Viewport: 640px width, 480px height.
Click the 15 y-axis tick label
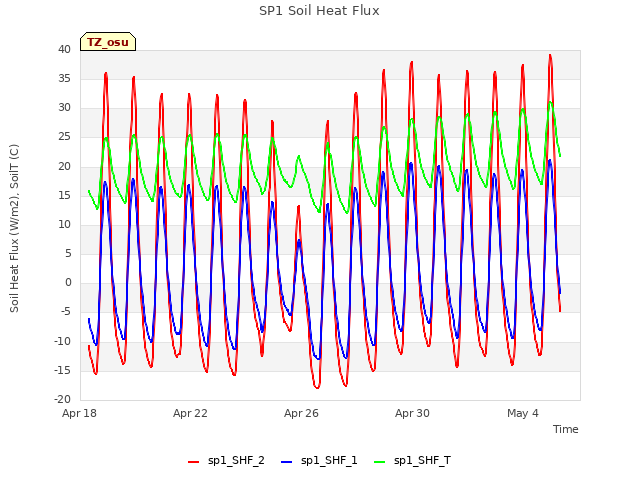click(x=64, y=196)
